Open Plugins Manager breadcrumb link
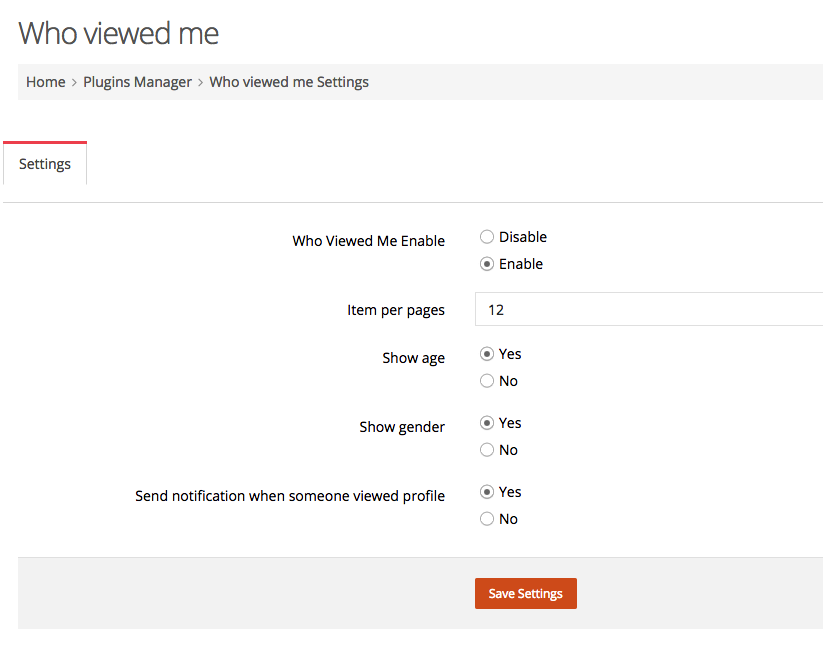 [x=138, y=82]
